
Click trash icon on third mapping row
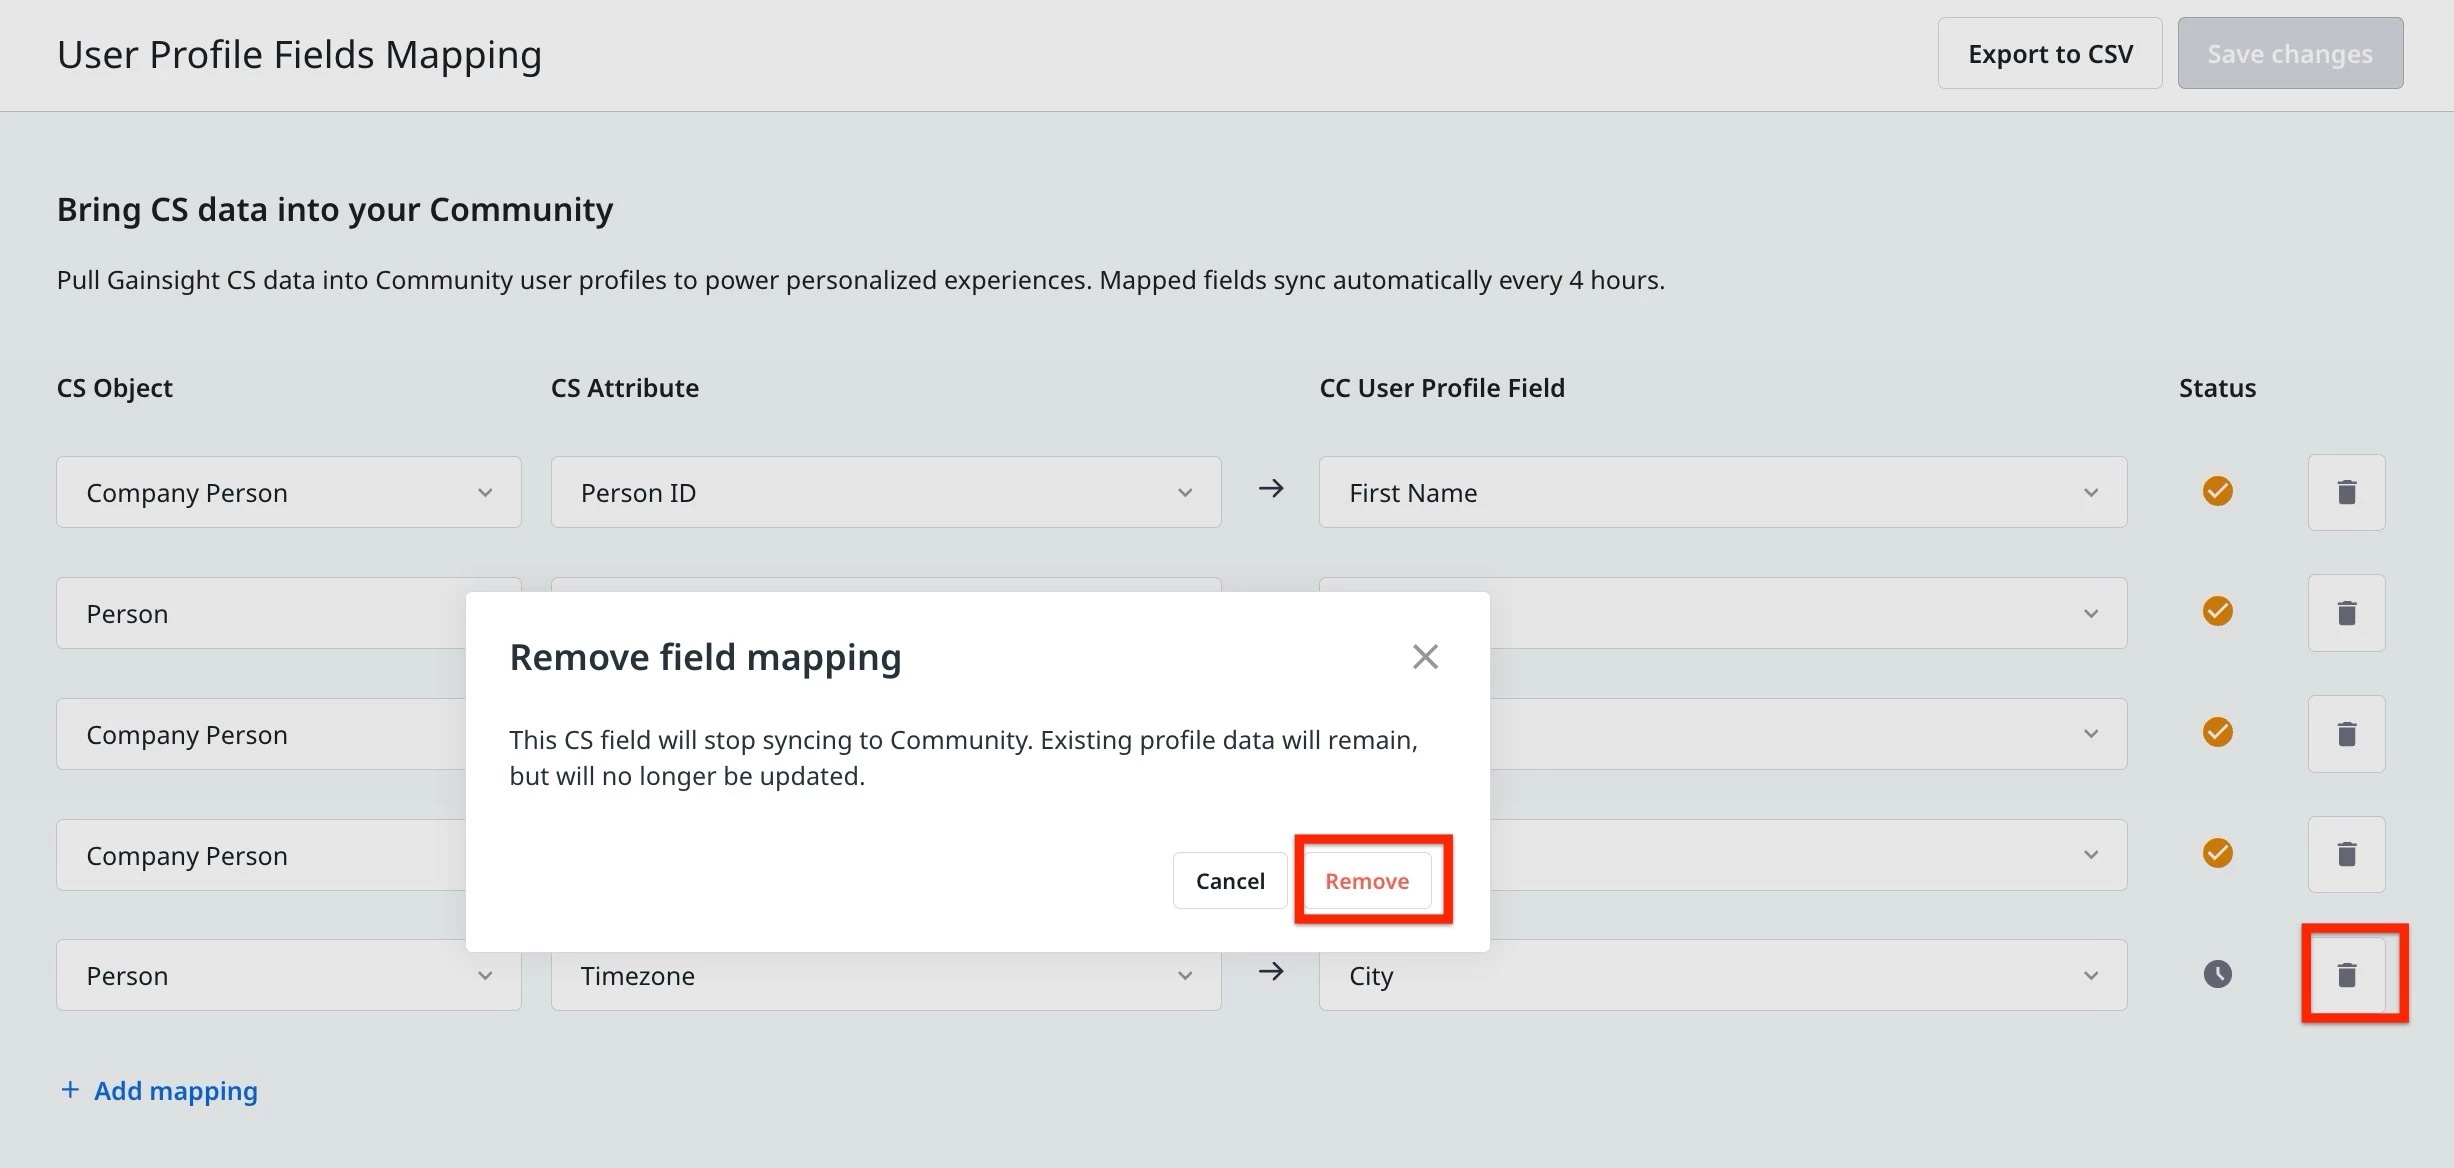click(2346, 734)
